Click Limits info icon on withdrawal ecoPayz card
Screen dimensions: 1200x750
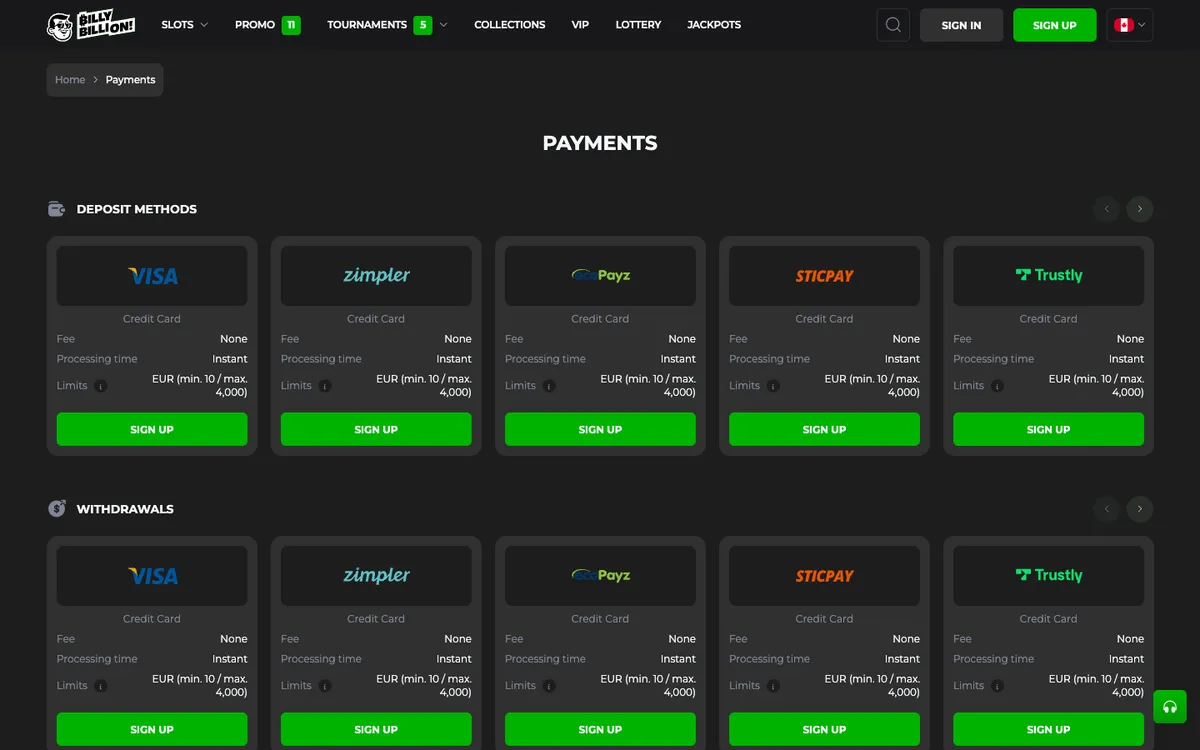click(549, 686)
